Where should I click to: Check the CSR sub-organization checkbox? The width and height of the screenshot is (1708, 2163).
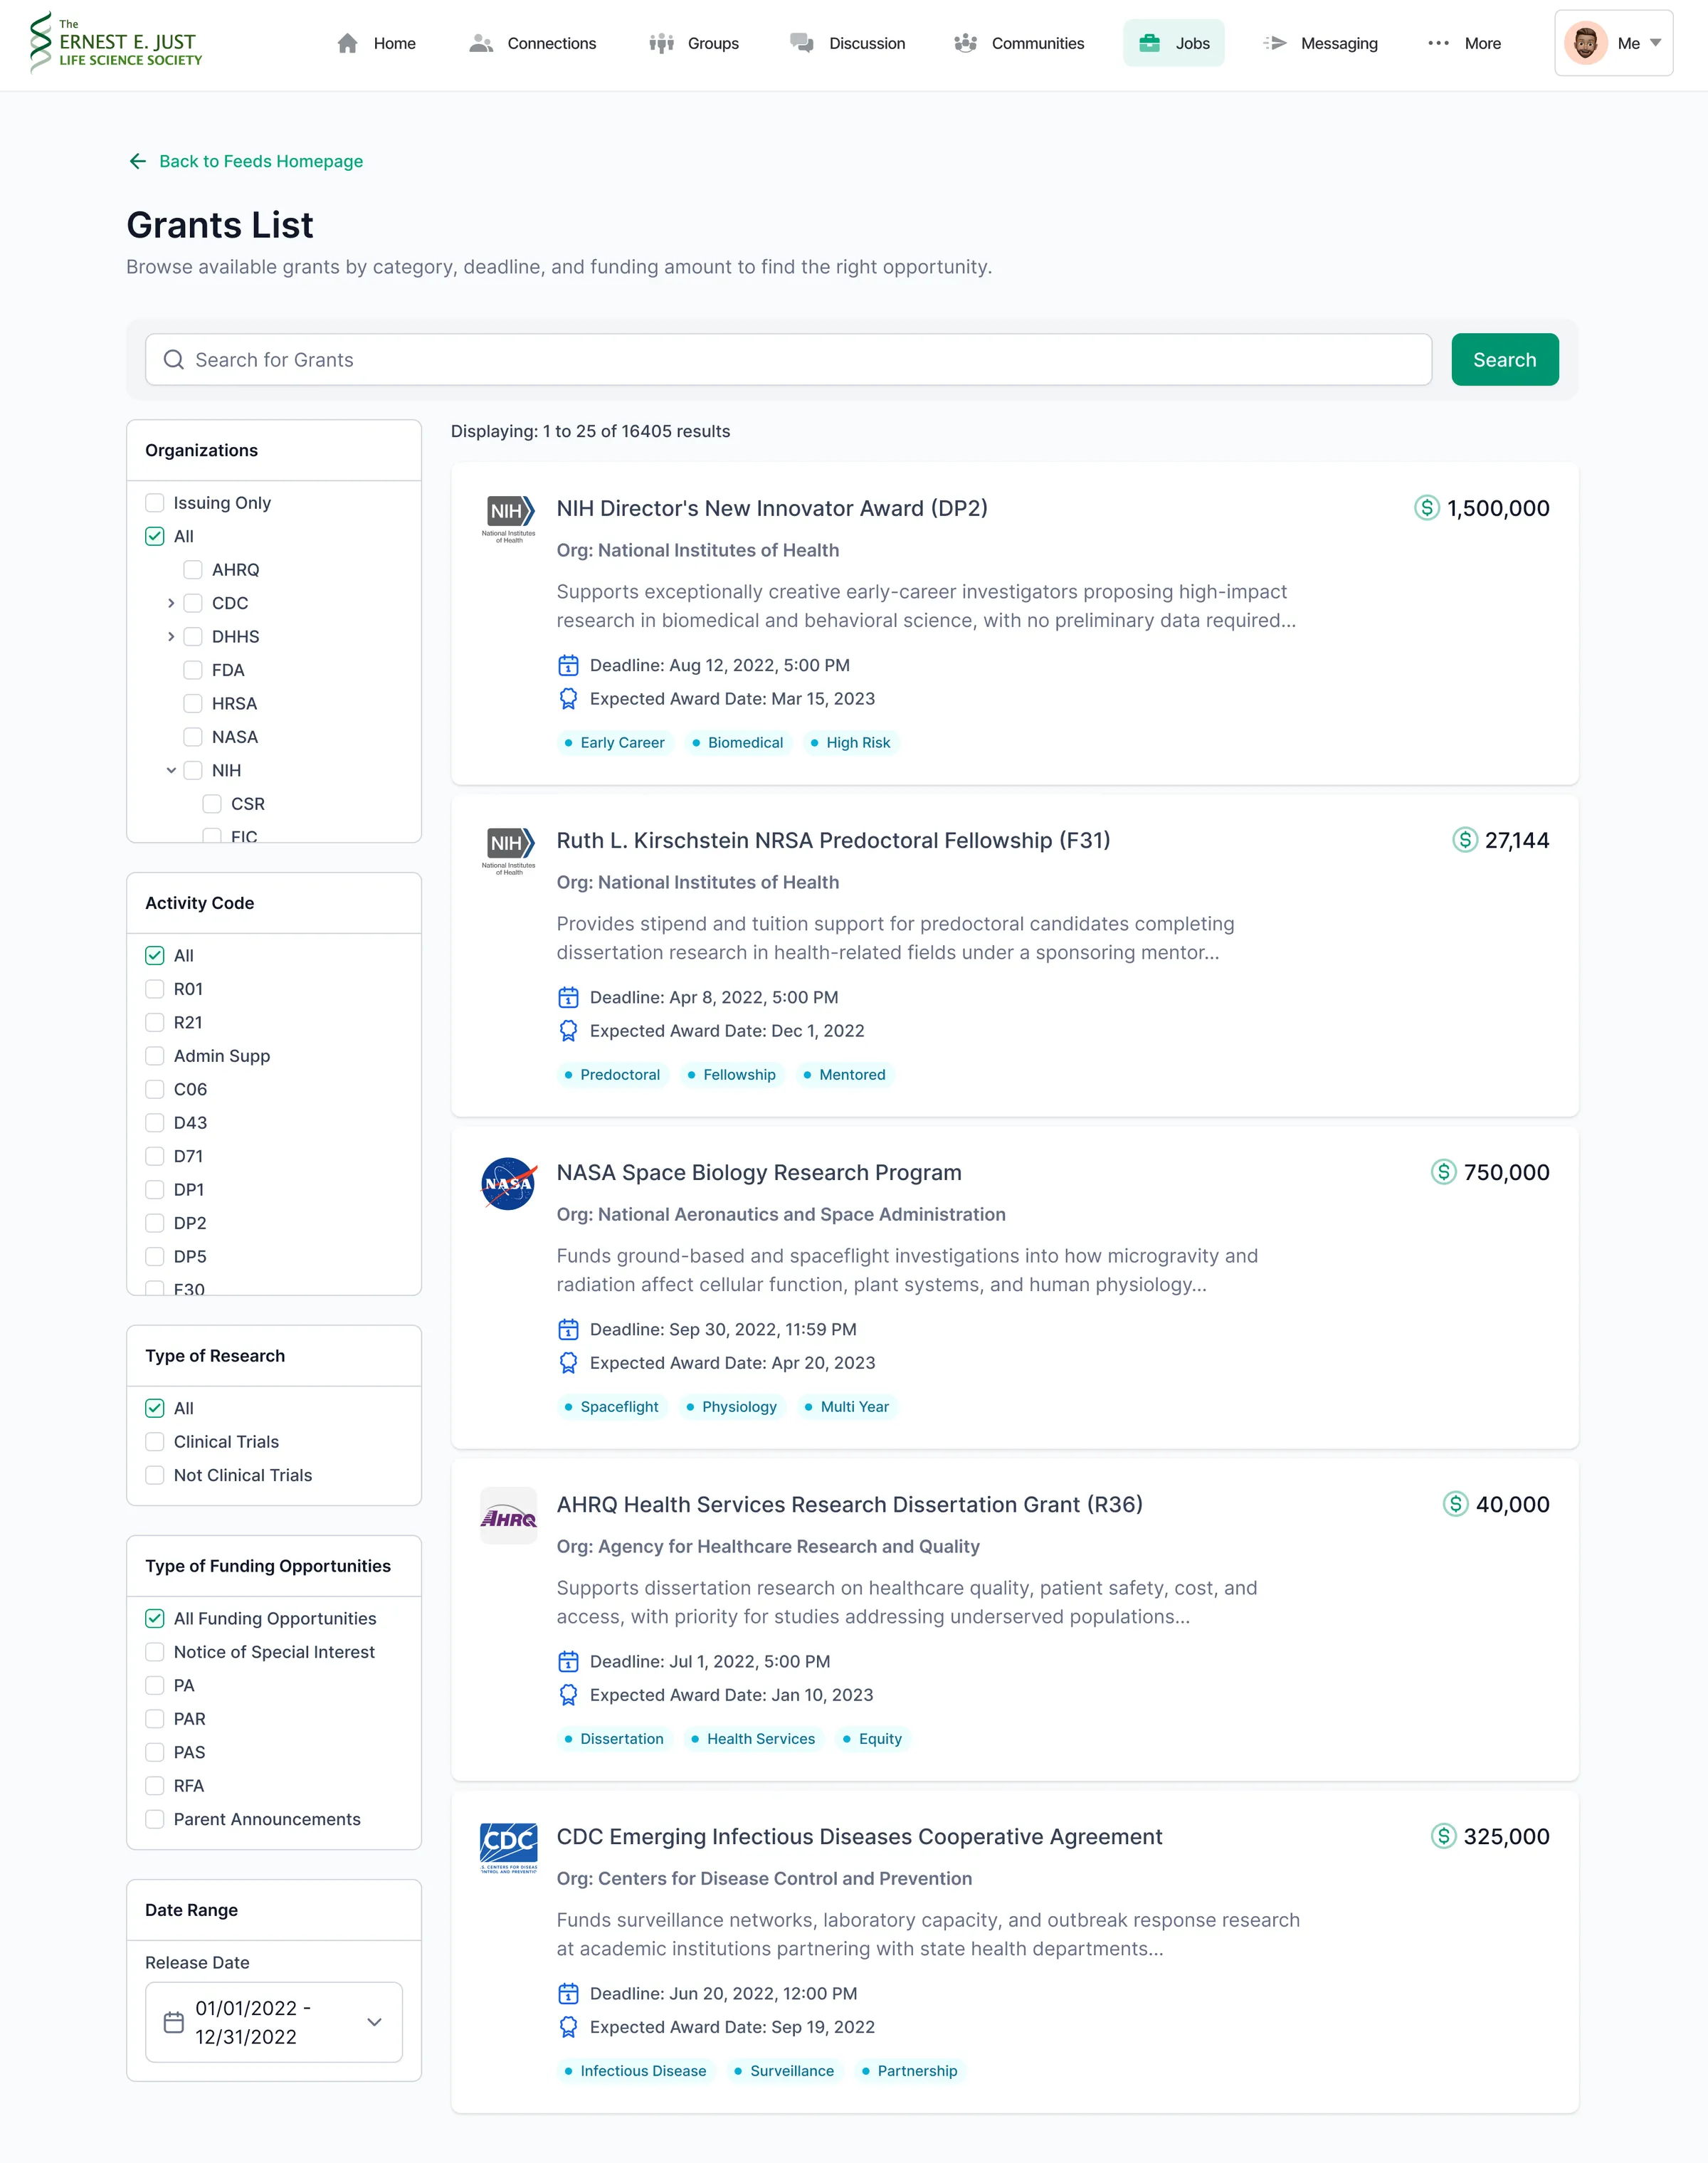(x=212, y=804)
